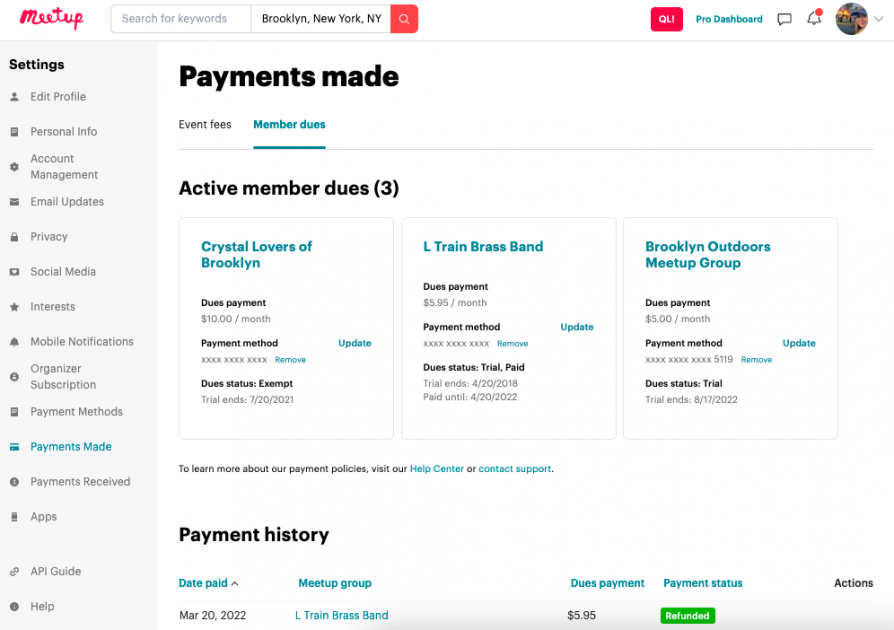Open the API Guide
894x630 pixels.
pos(56,571)
